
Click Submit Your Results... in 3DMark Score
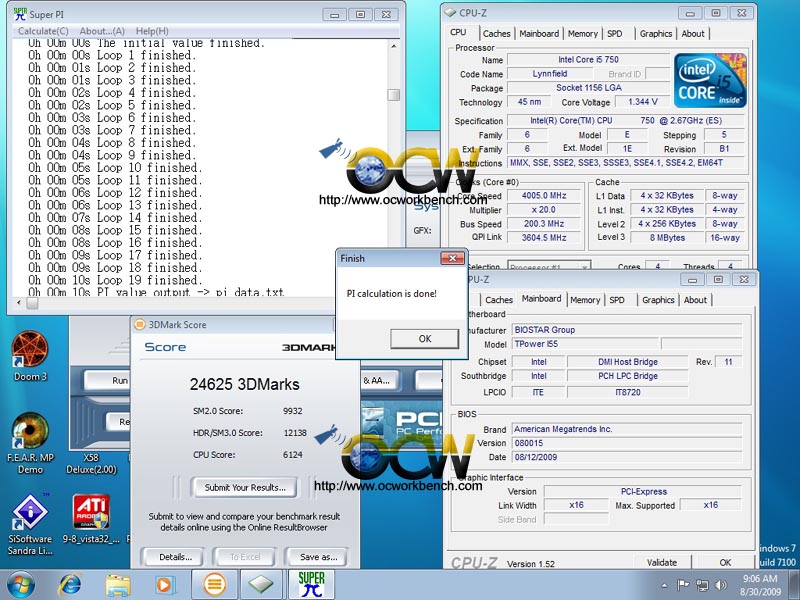pyautogui.click(x=245, y=487)
